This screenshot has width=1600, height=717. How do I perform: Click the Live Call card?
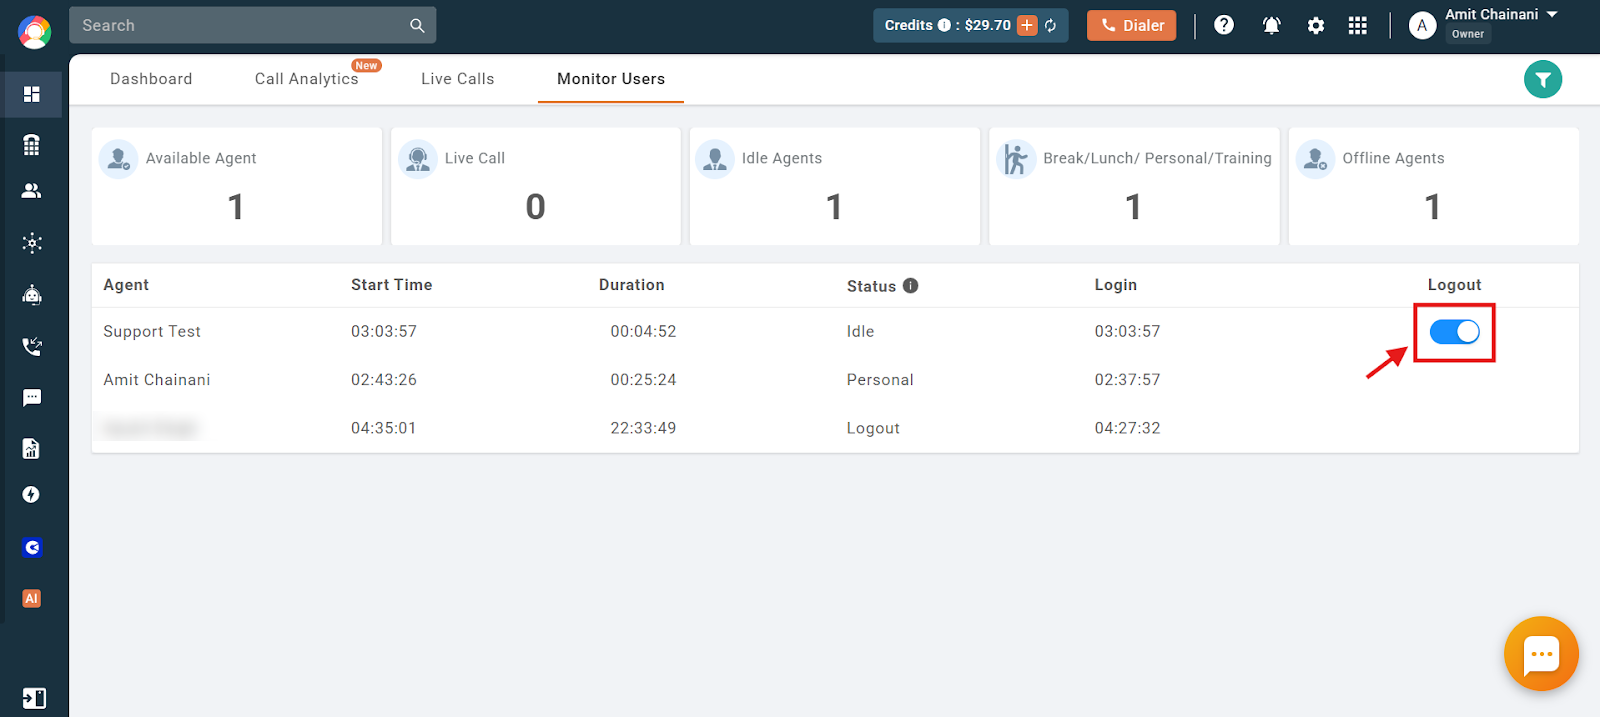tap(536, 186)
